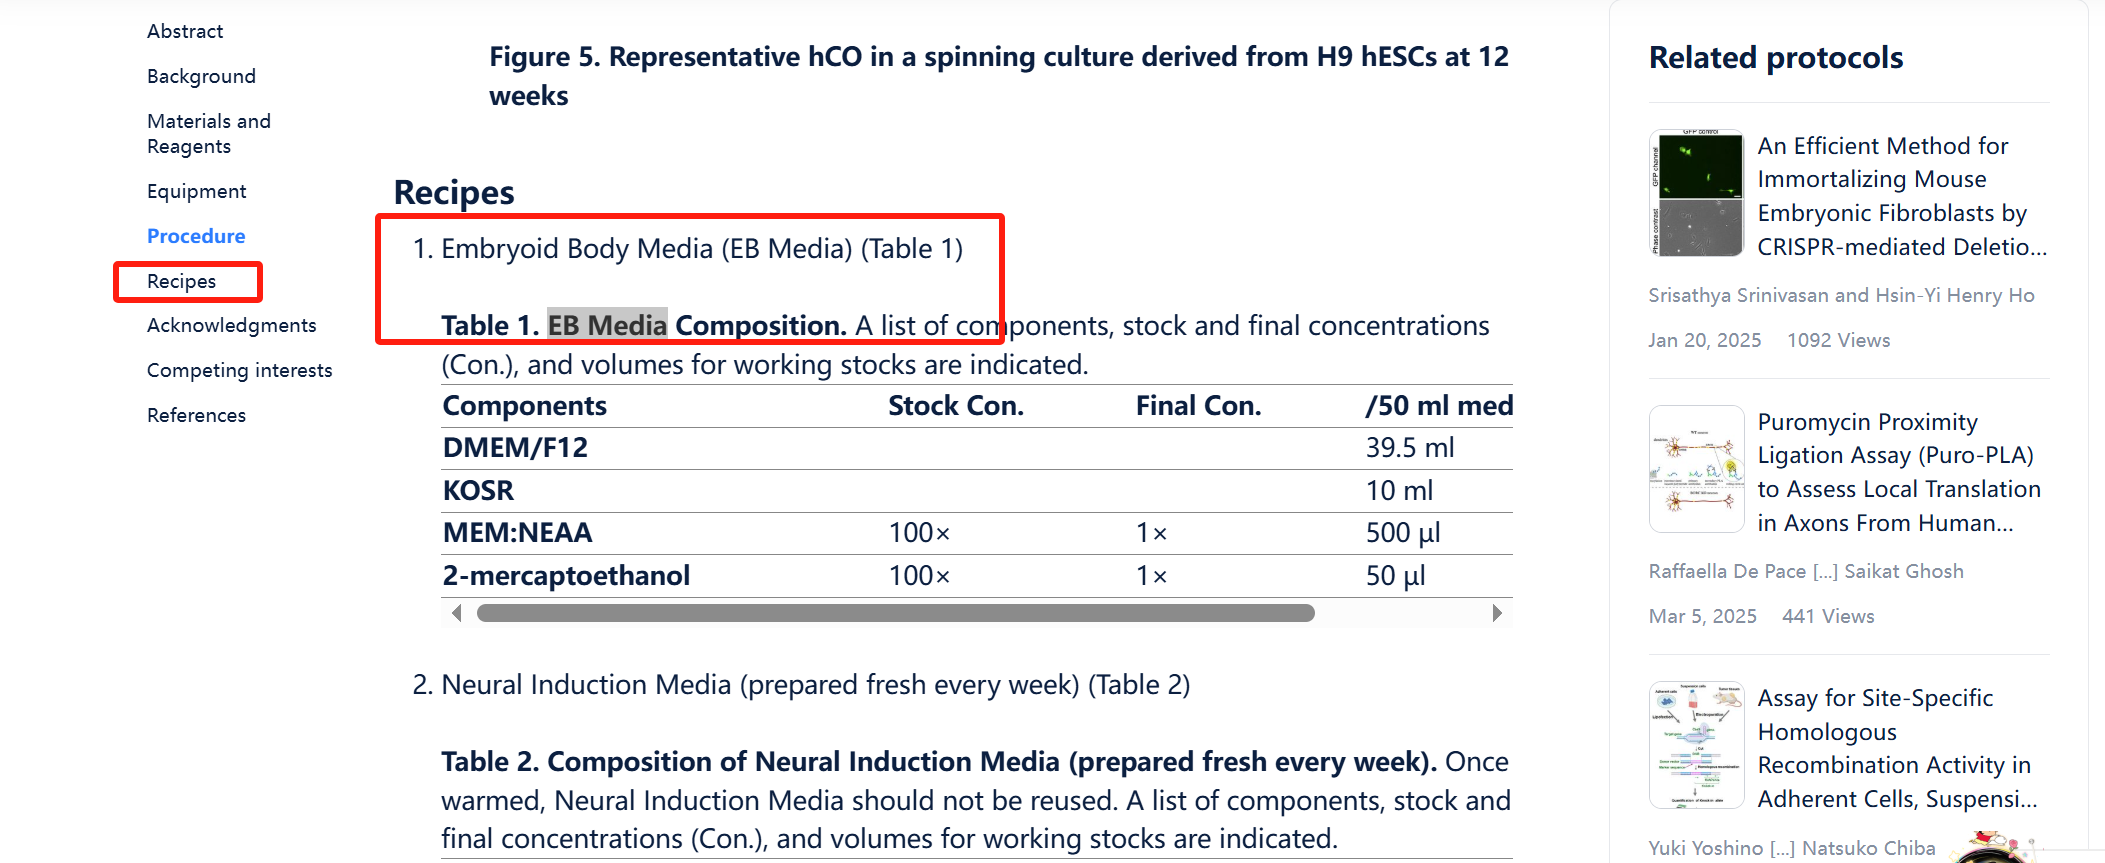
Task: Click the table's right scroll arrow
Action: click(1496, 613)
